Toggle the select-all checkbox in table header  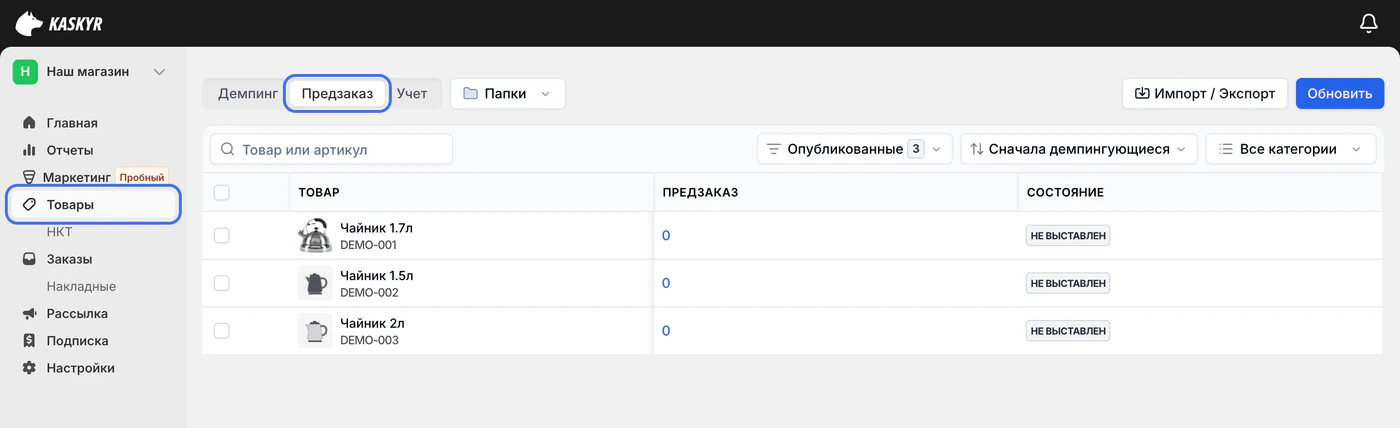point(222,192)
